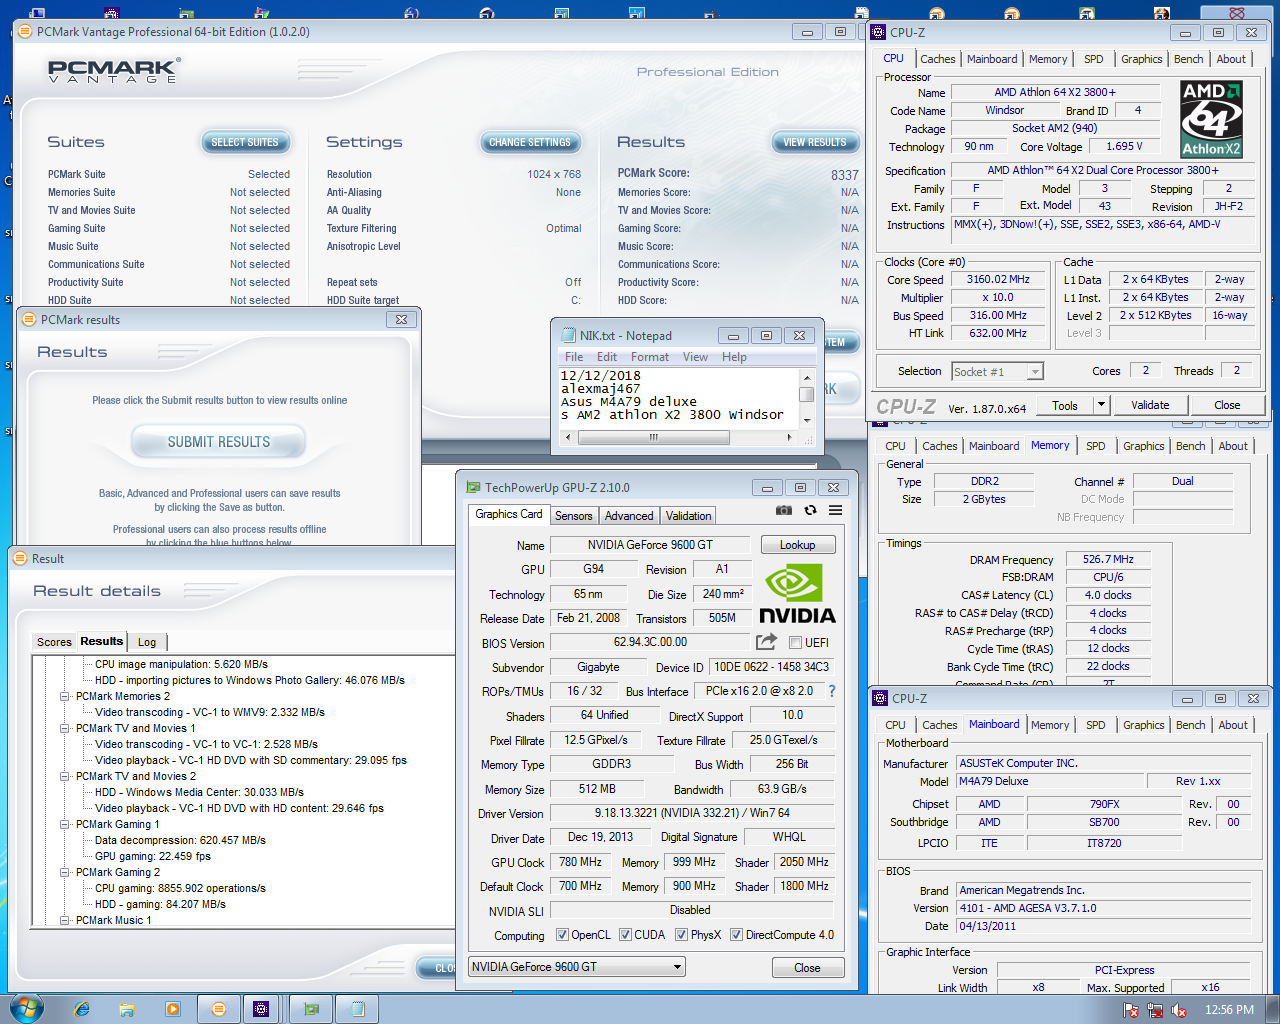This screenshot has width=1280, height=1024.
Task: Click the GPU-Z title bar app icon
Action: pos(473,487)
